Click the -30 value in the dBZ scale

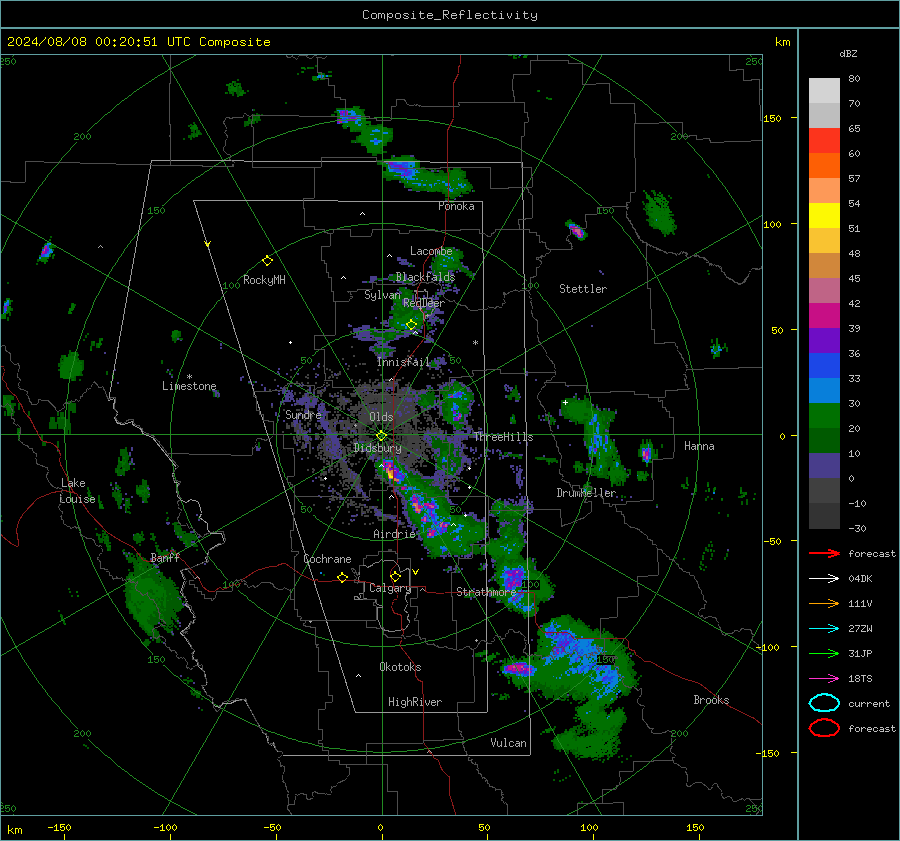point(857,528)
